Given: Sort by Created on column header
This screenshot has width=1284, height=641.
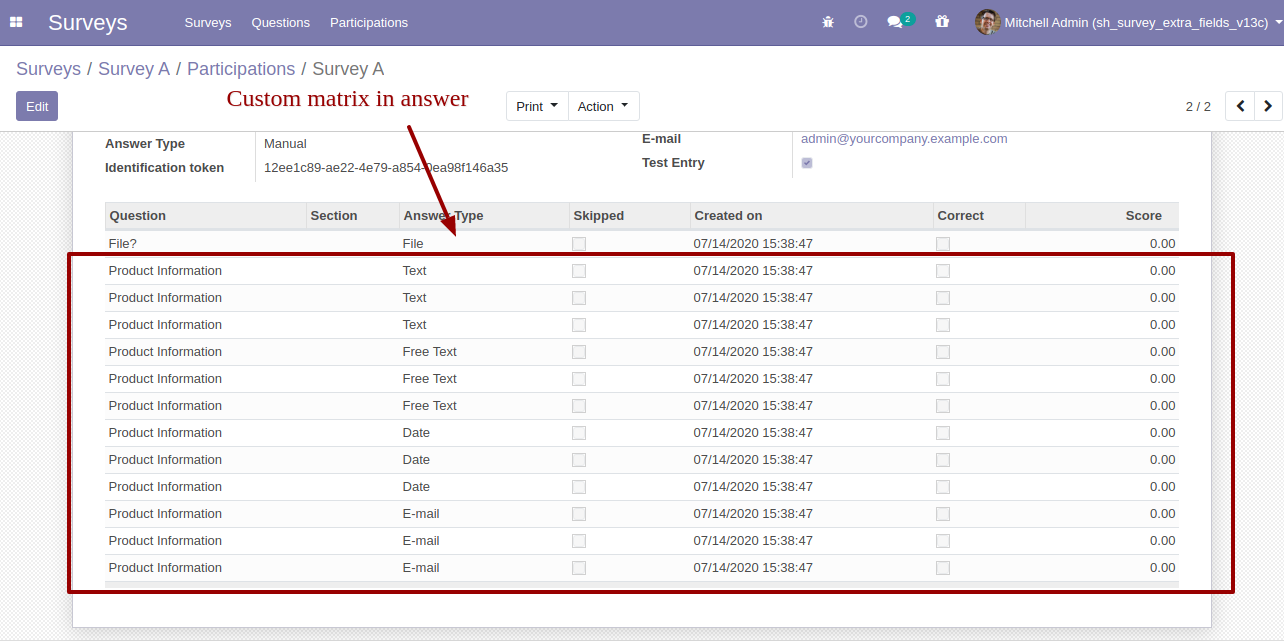Looking at the screenshot, I should coord(728,216).
